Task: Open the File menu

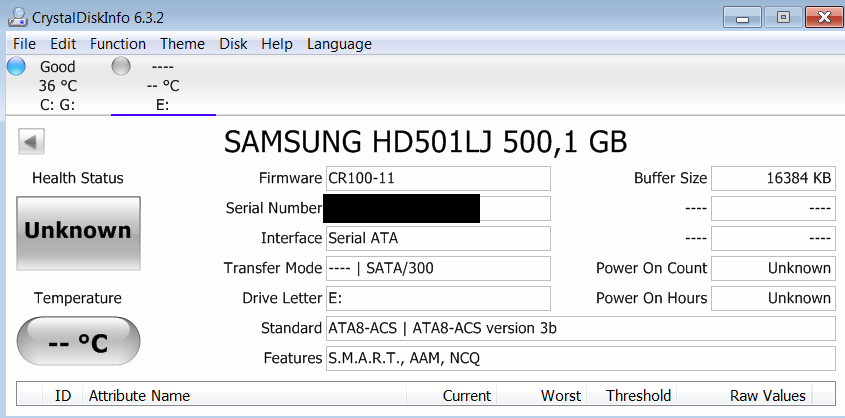Action: click(24, 44)
